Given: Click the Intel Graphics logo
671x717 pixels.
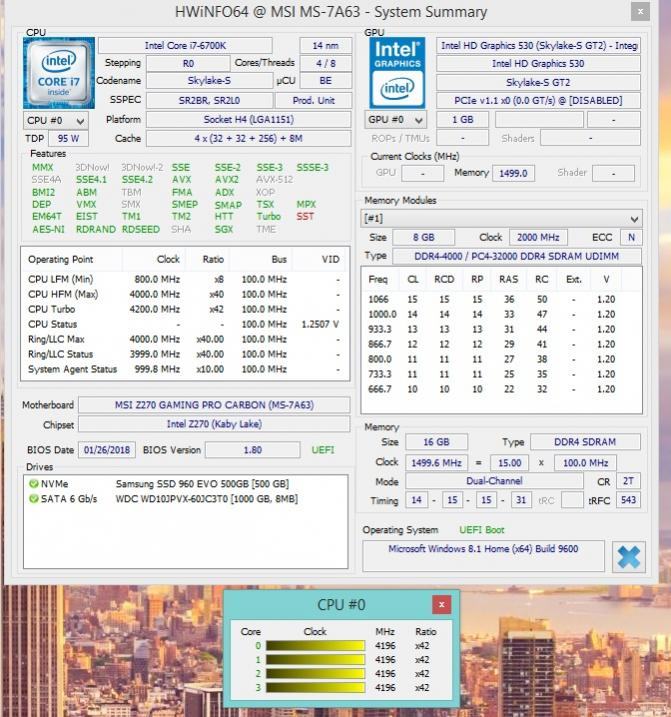Looking at the screenshot, I should point(397,73).
